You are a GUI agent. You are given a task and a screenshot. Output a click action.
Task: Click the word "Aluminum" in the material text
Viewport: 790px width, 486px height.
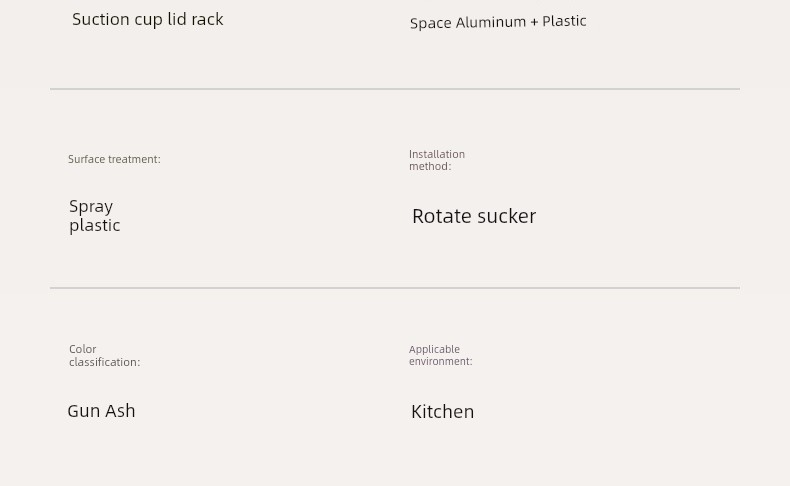490,22
